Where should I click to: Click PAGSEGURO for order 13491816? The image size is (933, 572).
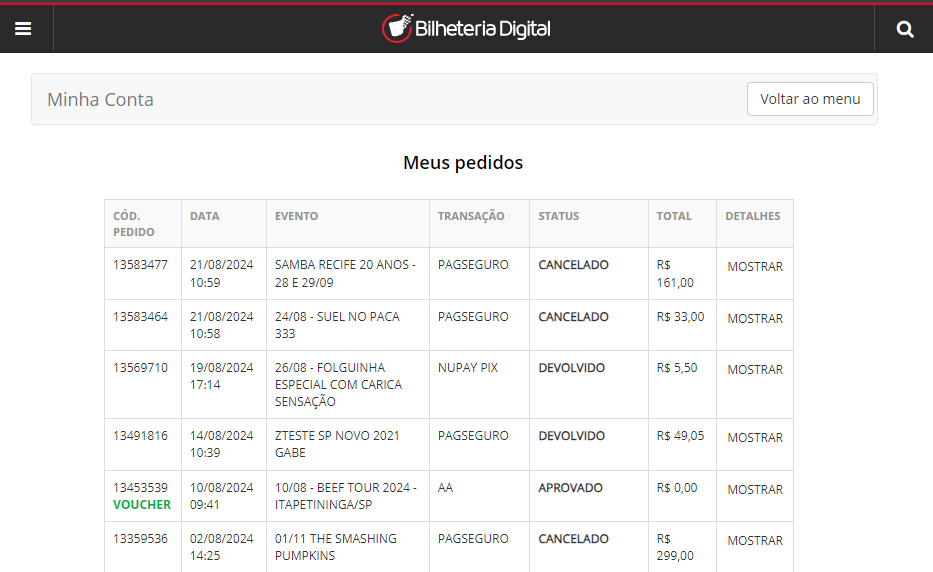point(473,436)
